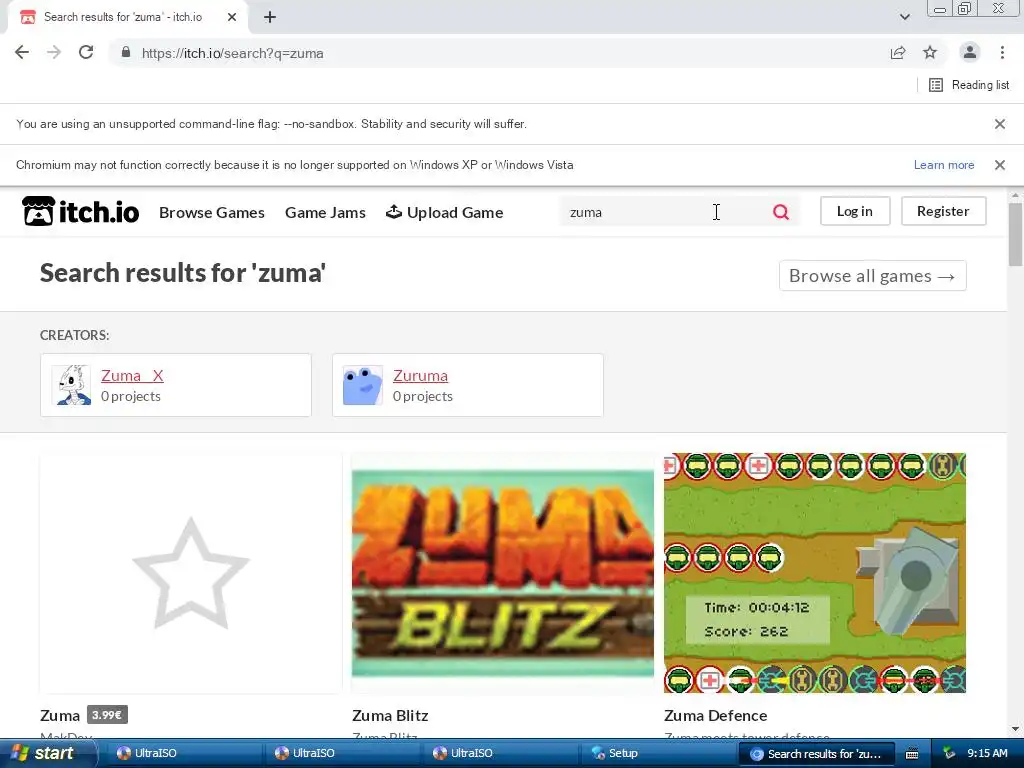Click Zuma_X creator avatar
This screenshot has width=1024, height=768.
coord(71,385)
